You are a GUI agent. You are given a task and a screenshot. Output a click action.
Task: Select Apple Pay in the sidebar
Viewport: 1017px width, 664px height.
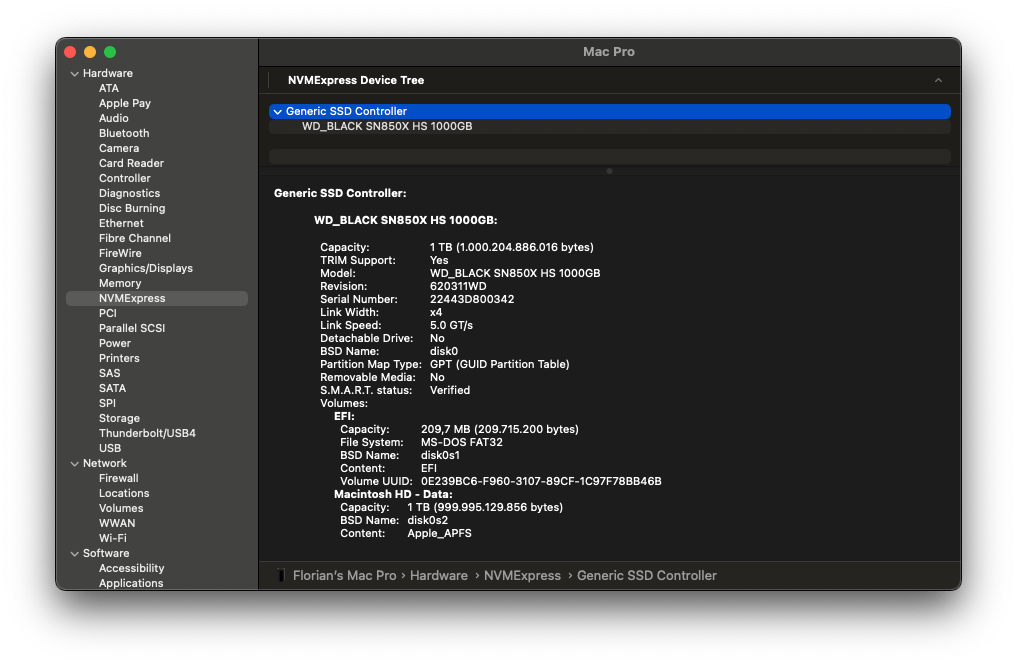[x=125, y=103]
